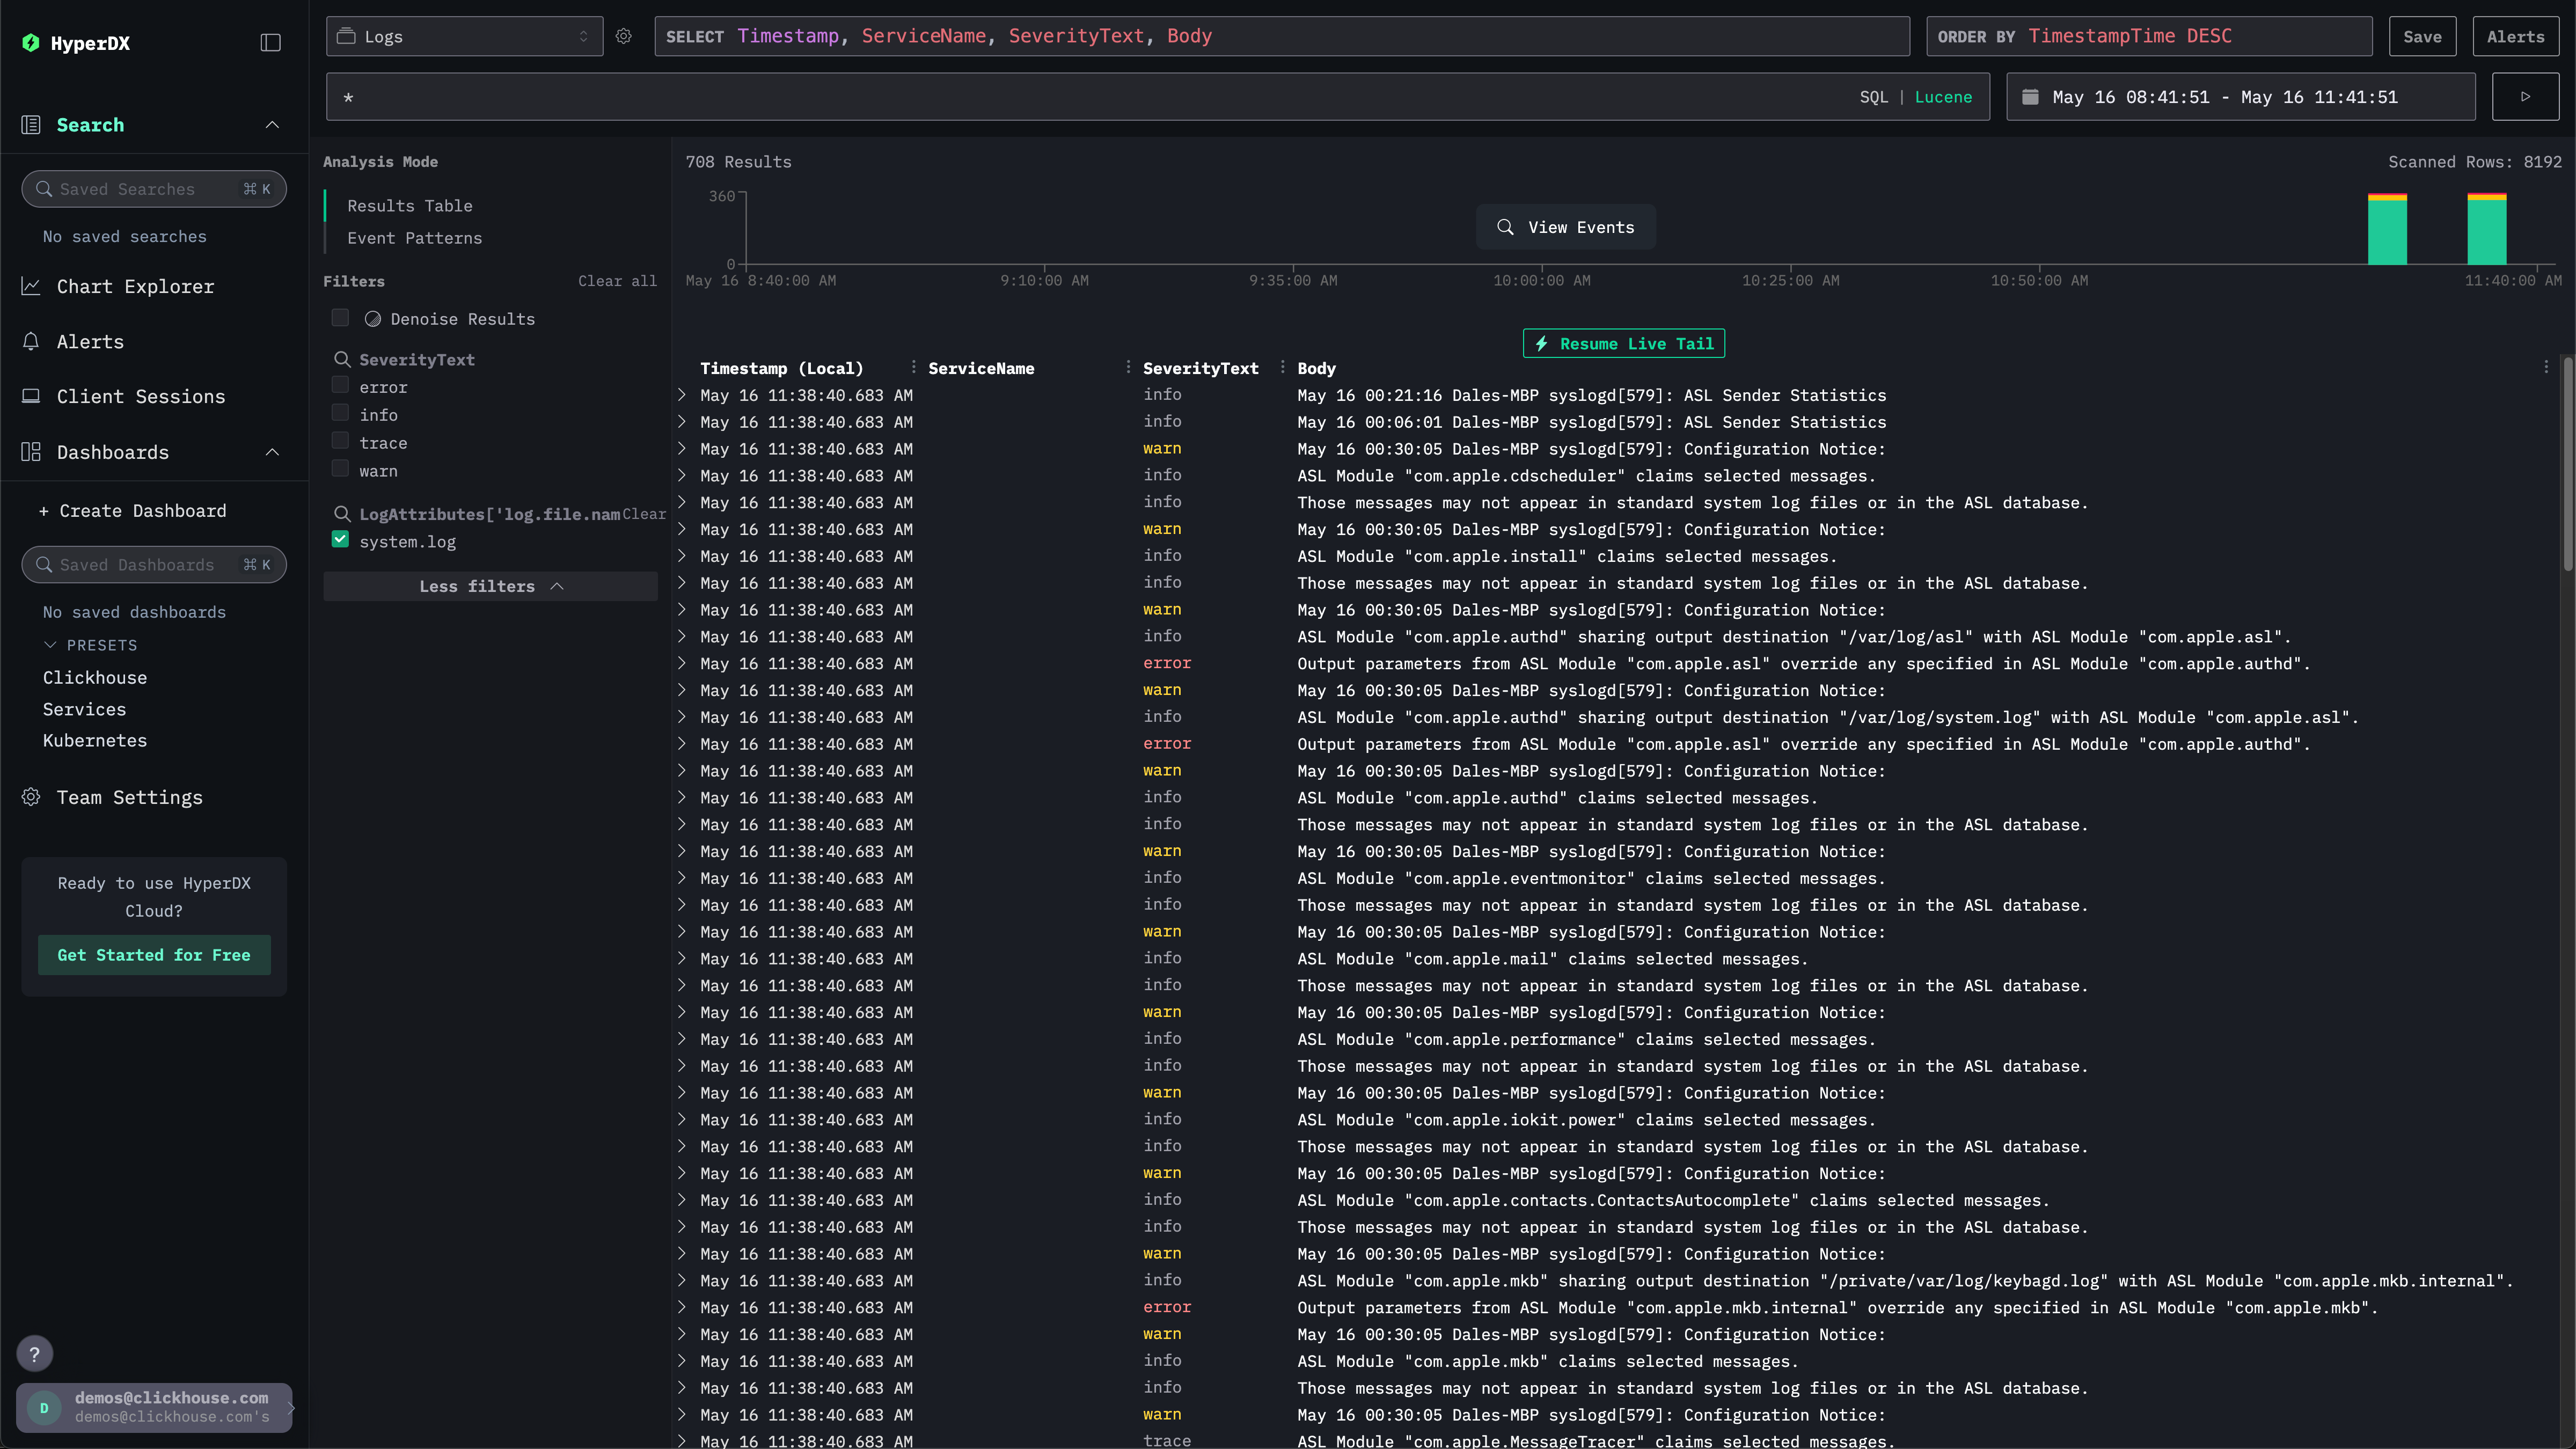Uncheck the system.log file filter

coord(340,539)
